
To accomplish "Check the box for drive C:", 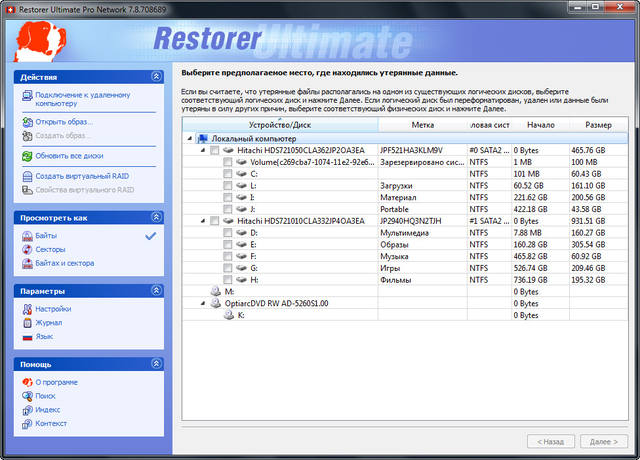I will click(228, 174).
